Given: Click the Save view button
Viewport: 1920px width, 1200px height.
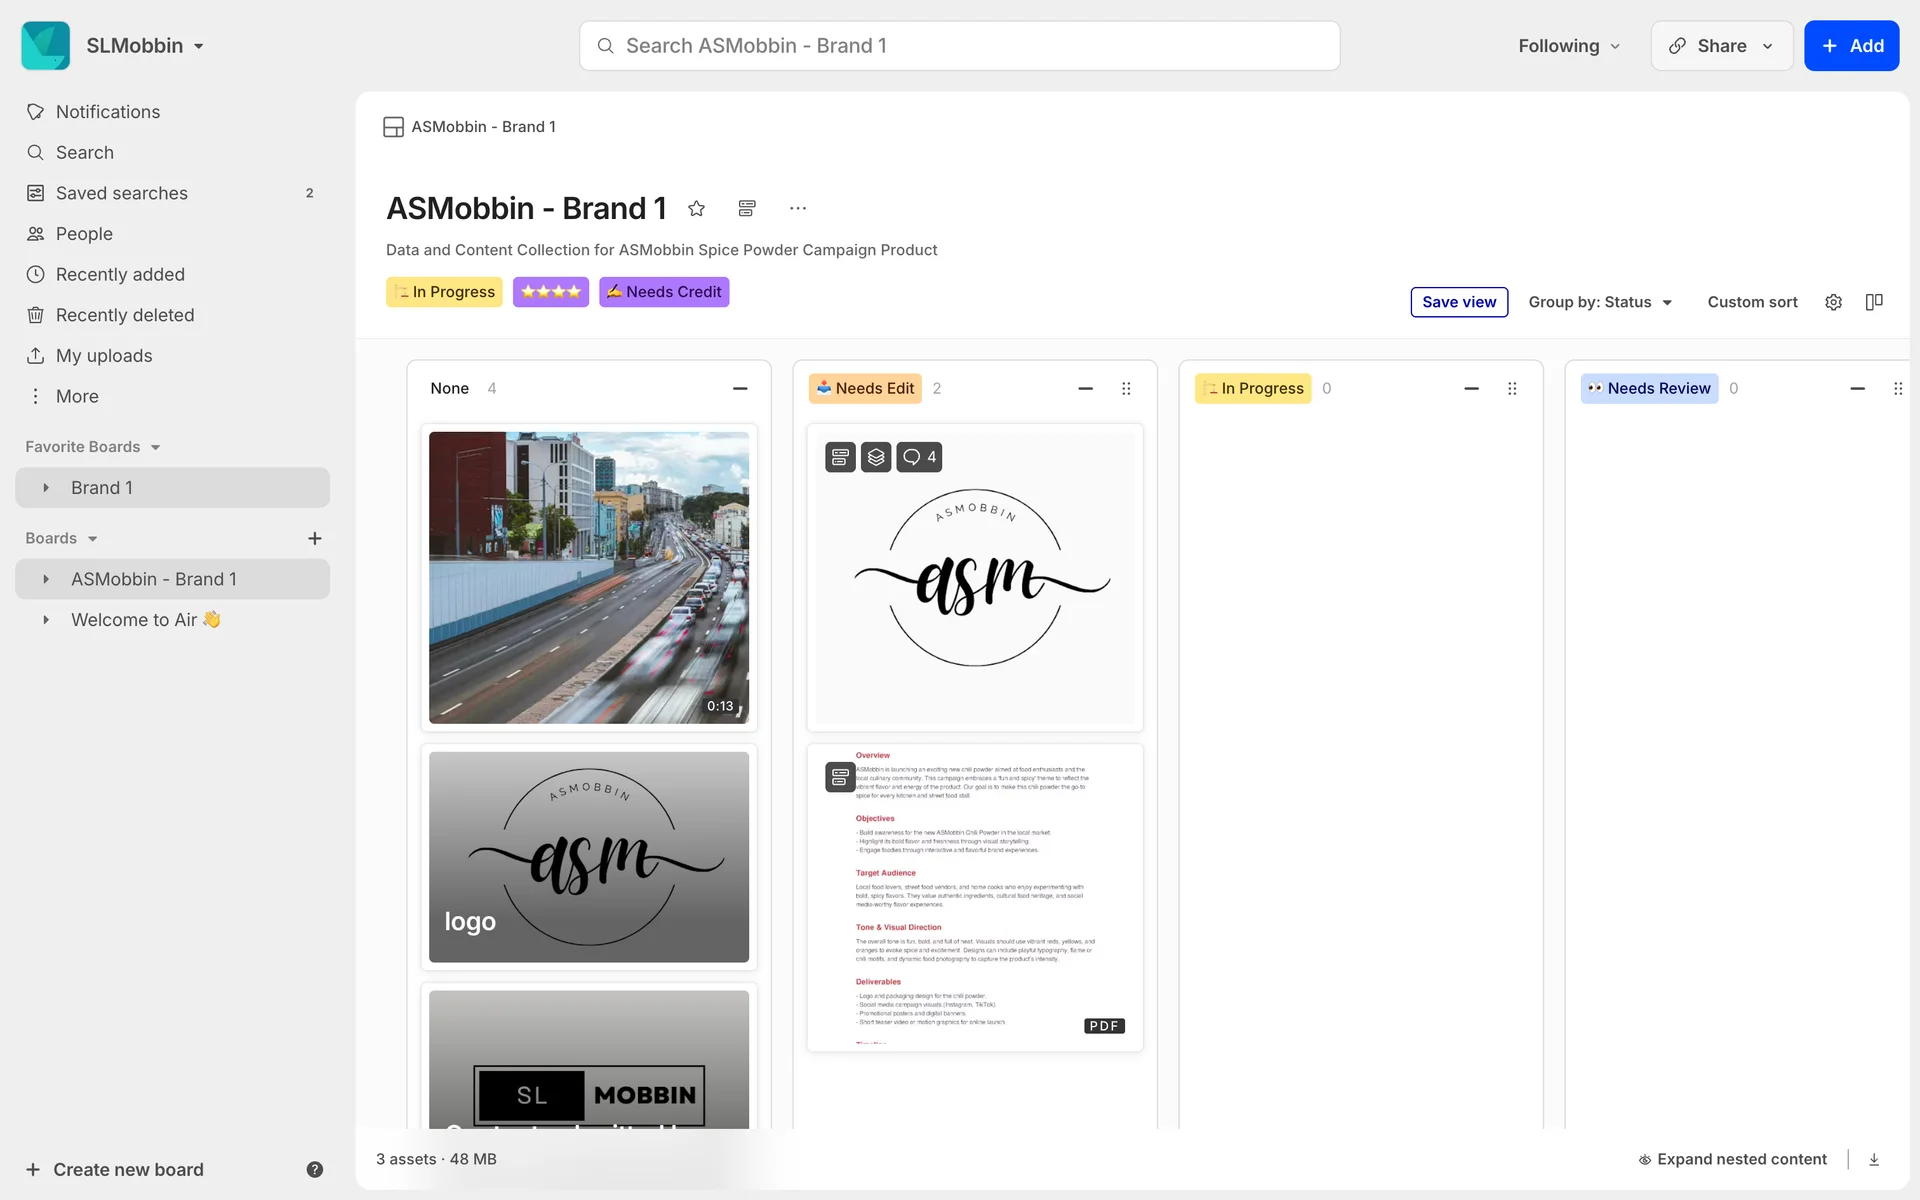Looking at the screenshot, I should point(1459,302).
